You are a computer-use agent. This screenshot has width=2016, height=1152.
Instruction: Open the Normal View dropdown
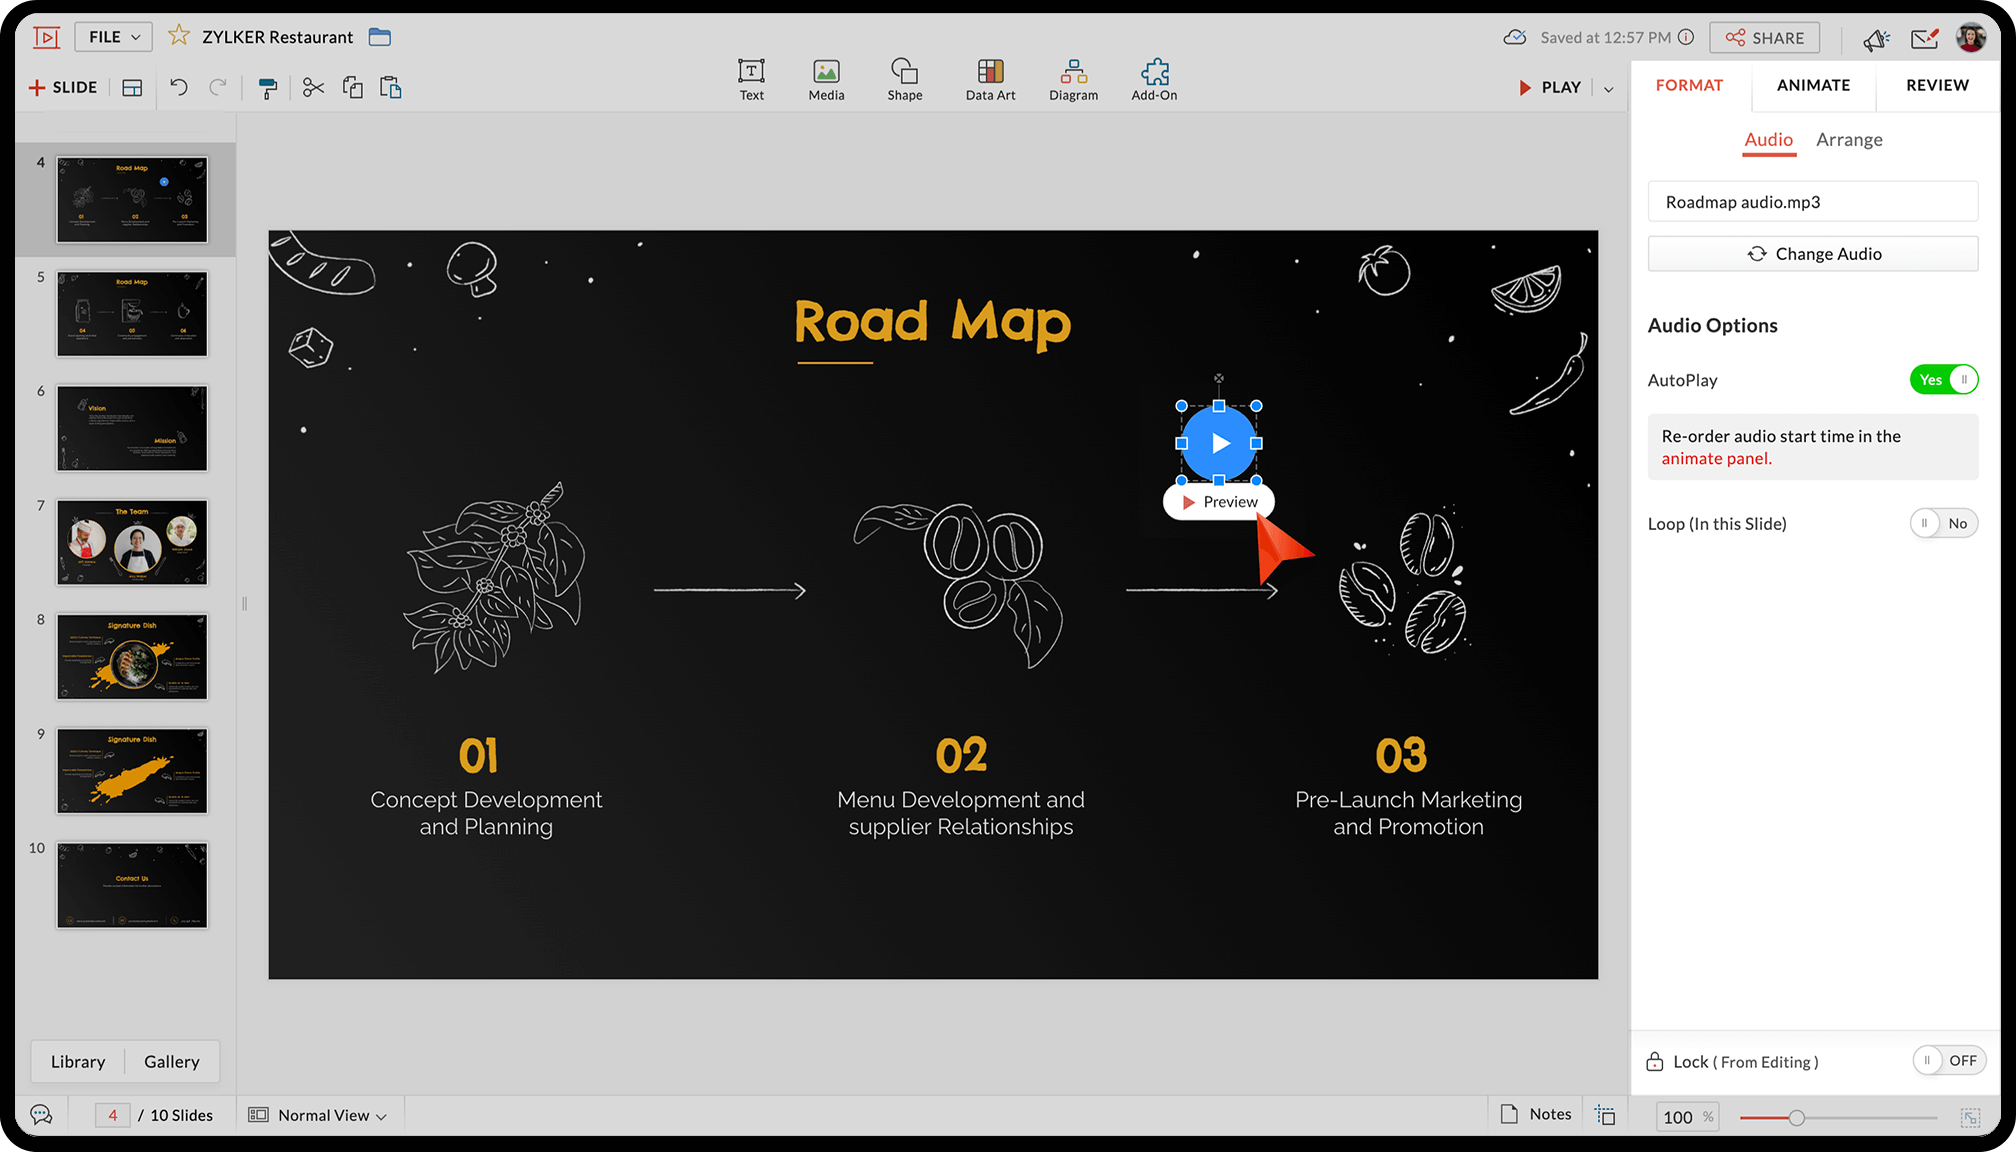323,1115
